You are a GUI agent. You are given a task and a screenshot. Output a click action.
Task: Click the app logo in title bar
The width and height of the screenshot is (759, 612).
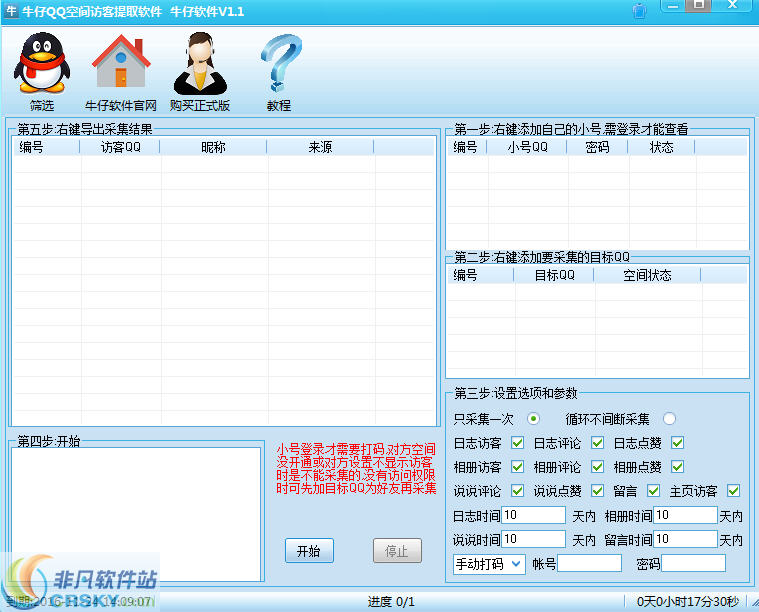point(11,11)
